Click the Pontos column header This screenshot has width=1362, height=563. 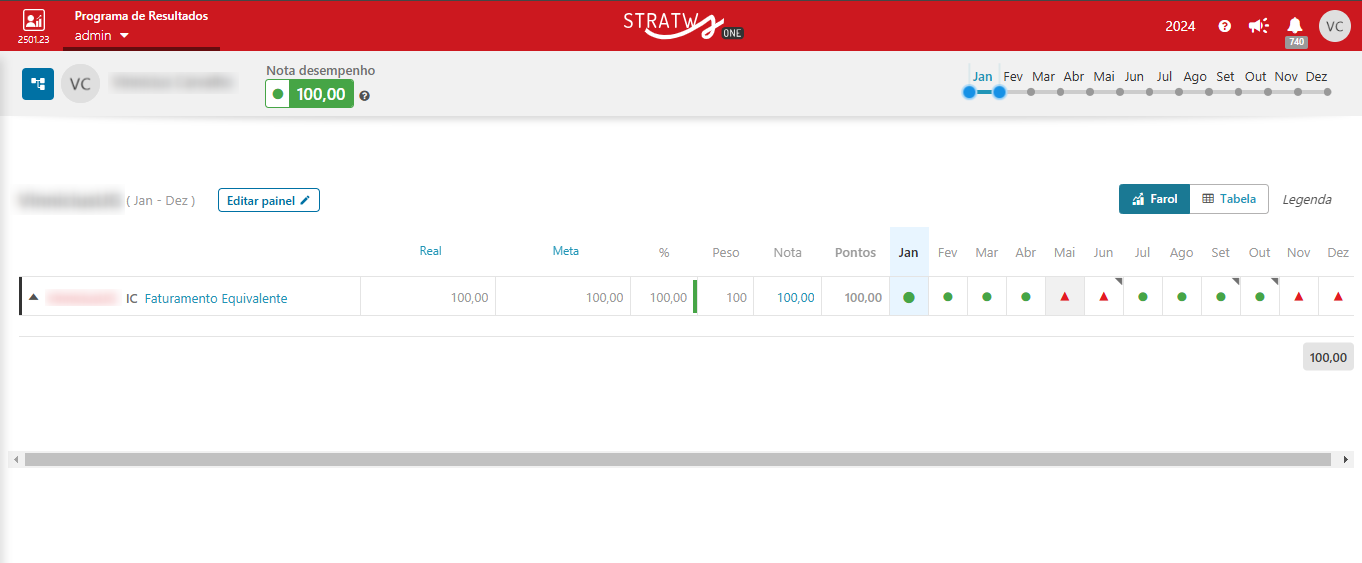click(x=855, y=252)
